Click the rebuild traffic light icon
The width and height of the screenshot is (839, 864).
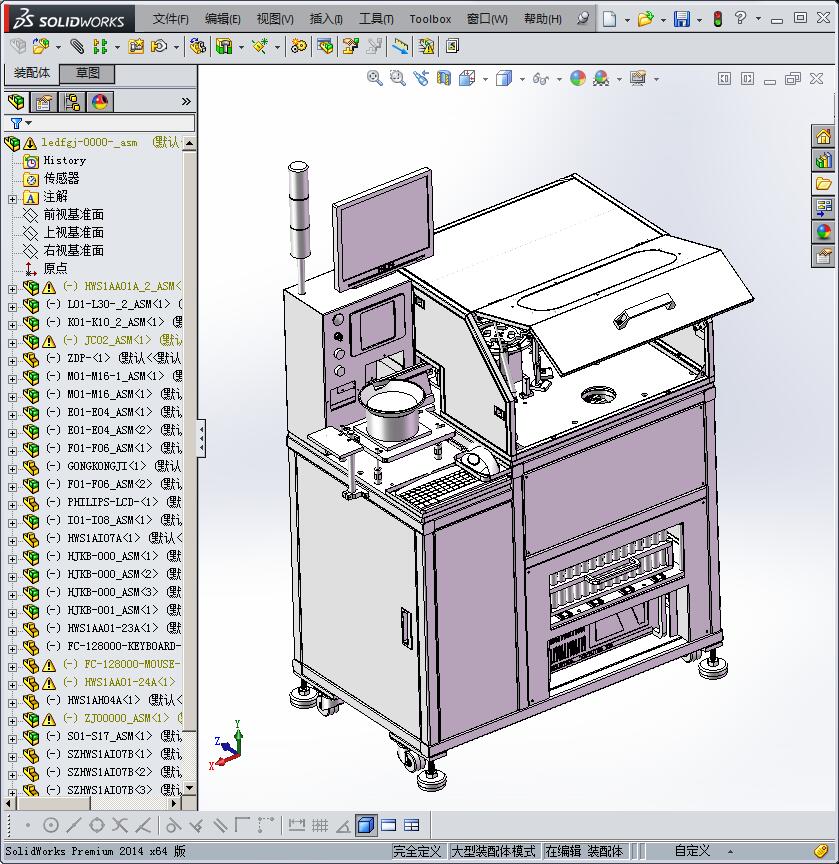coord(717,19)
